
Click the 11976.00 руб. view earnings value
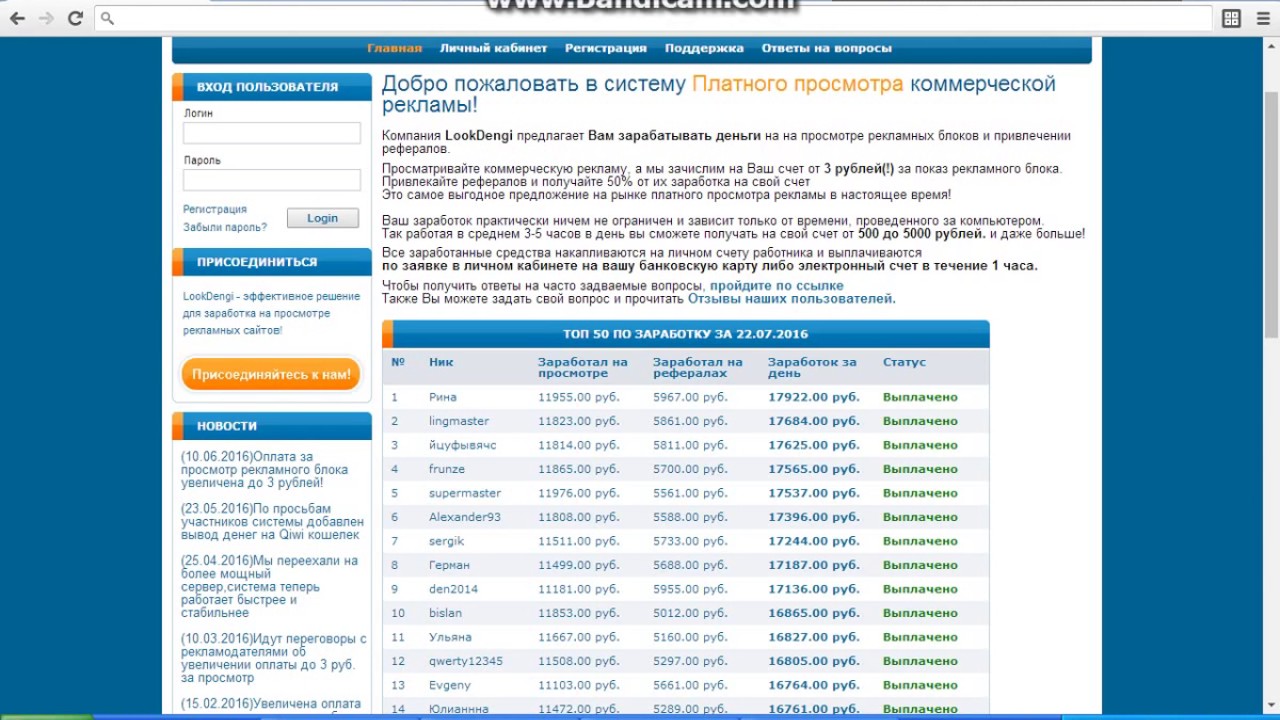click(579, 493)
